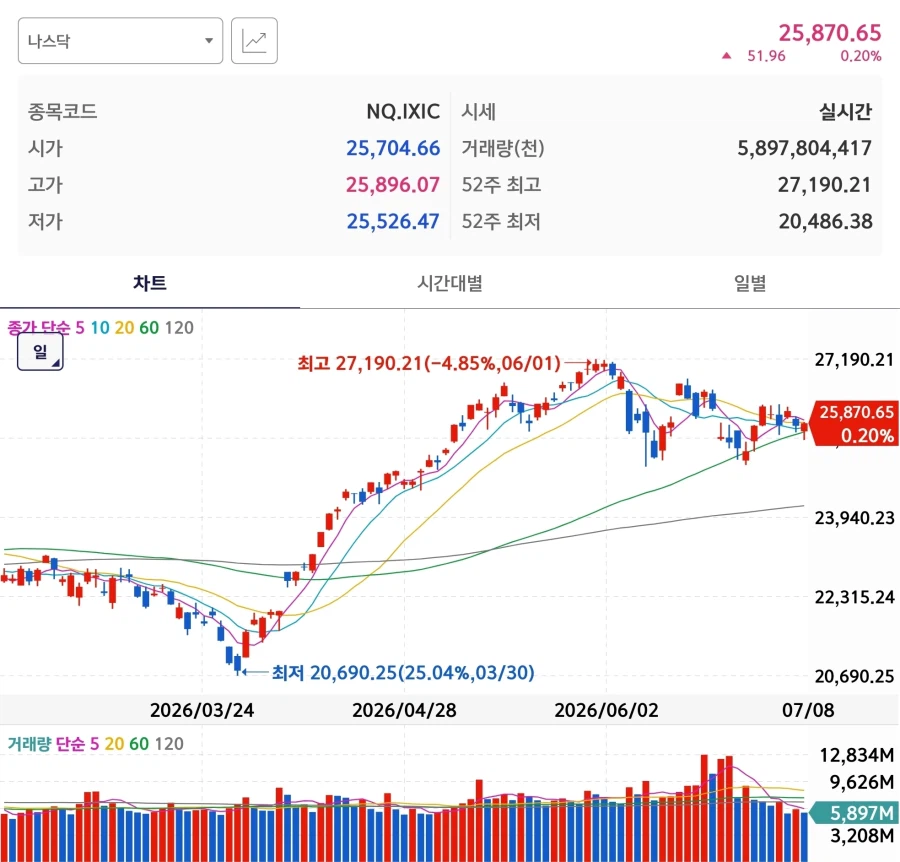Click the 12,834M volume axis label
The width and height of the screenshot is (900, 862).
tap(857, 755)
